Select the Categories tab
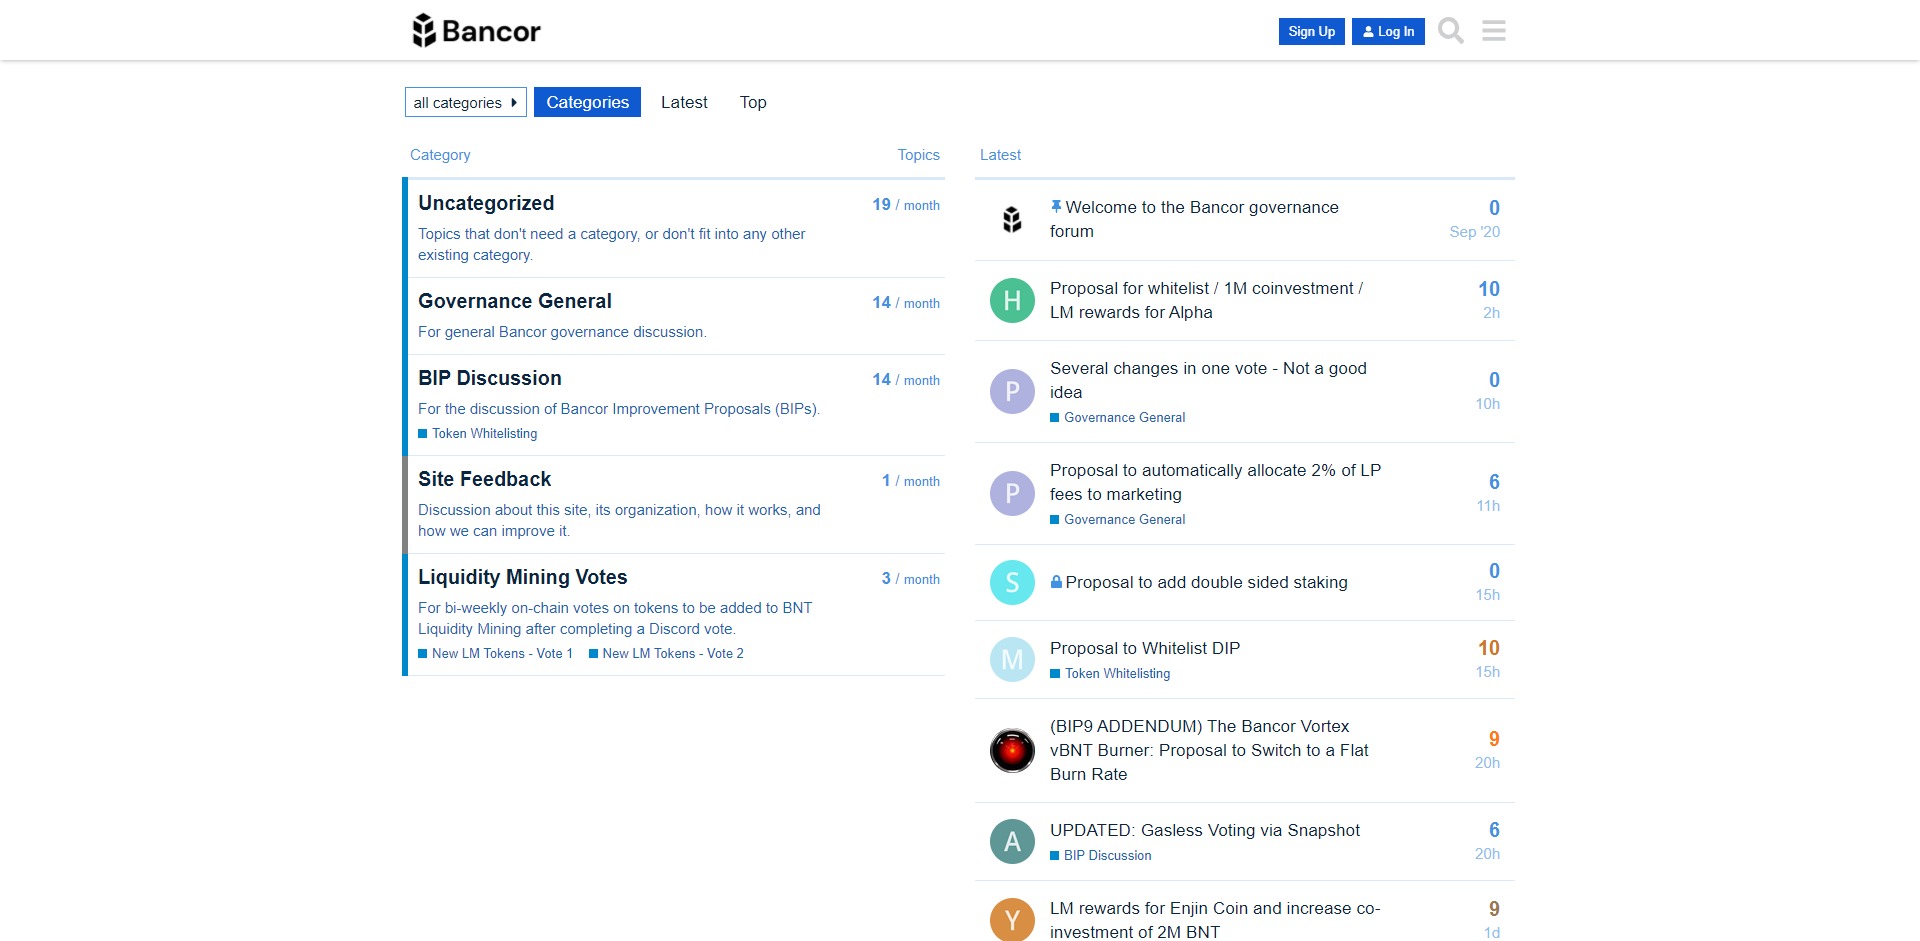The image size is (1920, 941). click(587, 102)
